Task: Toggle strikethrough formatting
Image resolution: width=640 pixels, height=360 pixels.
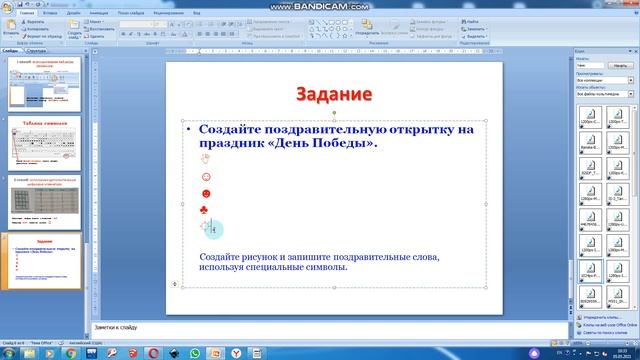Action: coord(147,34)
